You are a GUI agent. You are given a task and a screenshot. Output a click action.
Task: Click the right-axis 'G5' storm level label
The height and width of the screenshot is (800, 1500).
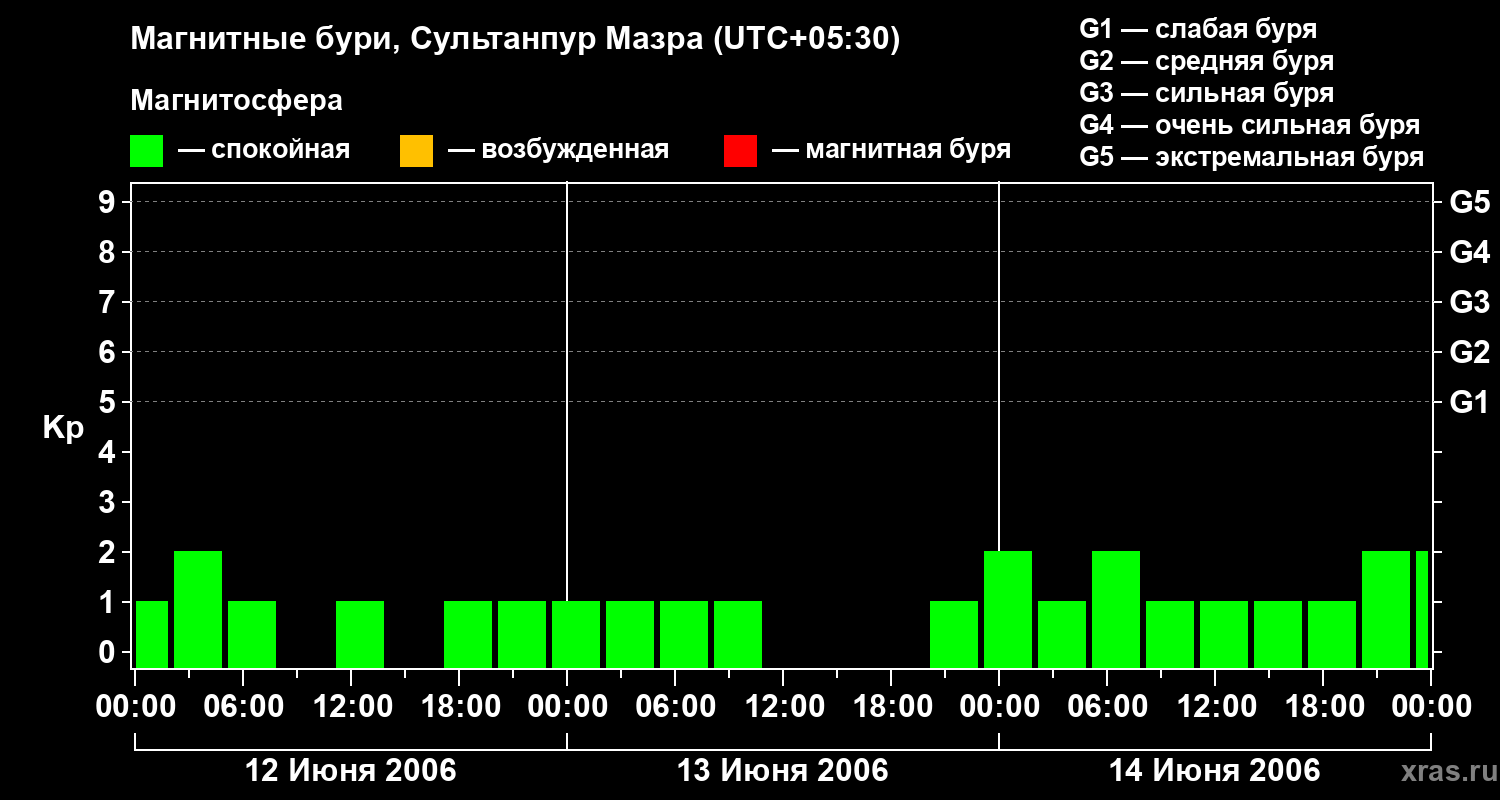1469,202
